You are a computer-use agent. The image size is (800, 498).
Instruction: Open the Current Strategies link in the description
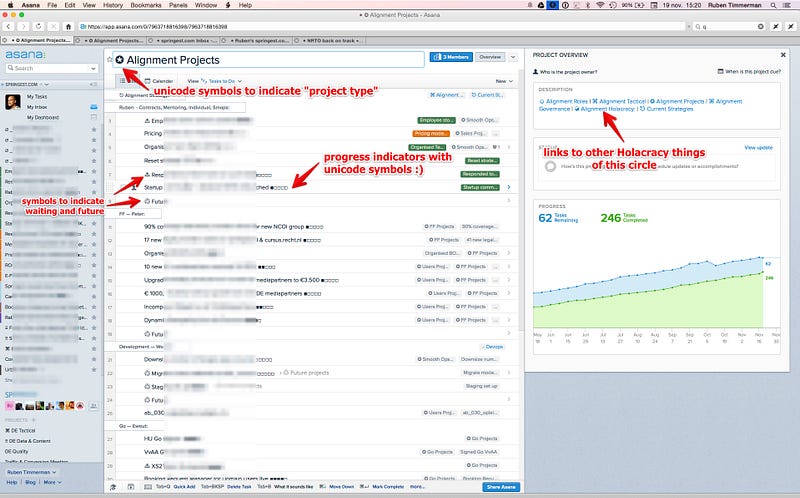(x=666, y=109)
